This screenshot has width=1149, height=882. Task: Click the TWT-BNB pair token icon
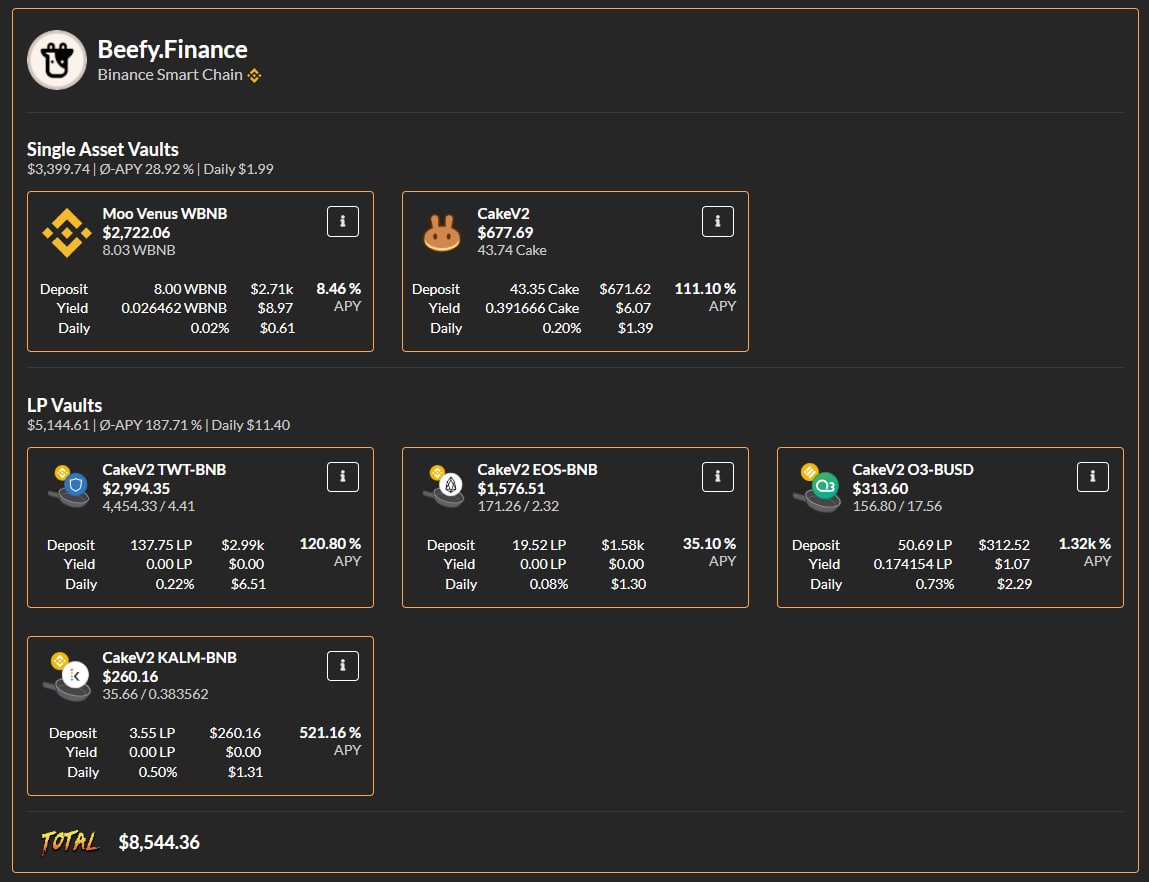[69, 486]
